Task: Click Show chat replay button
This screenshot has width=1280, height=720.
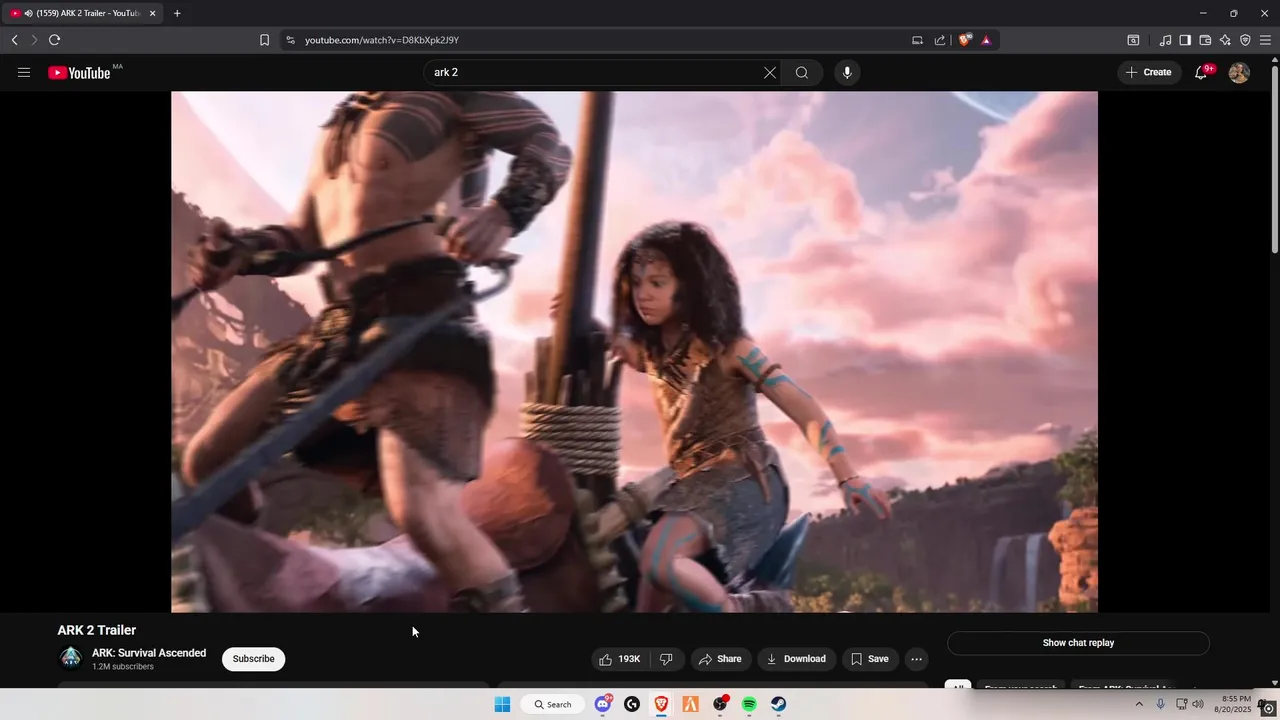Action: pyautogui.click(x=1078, y=643)
